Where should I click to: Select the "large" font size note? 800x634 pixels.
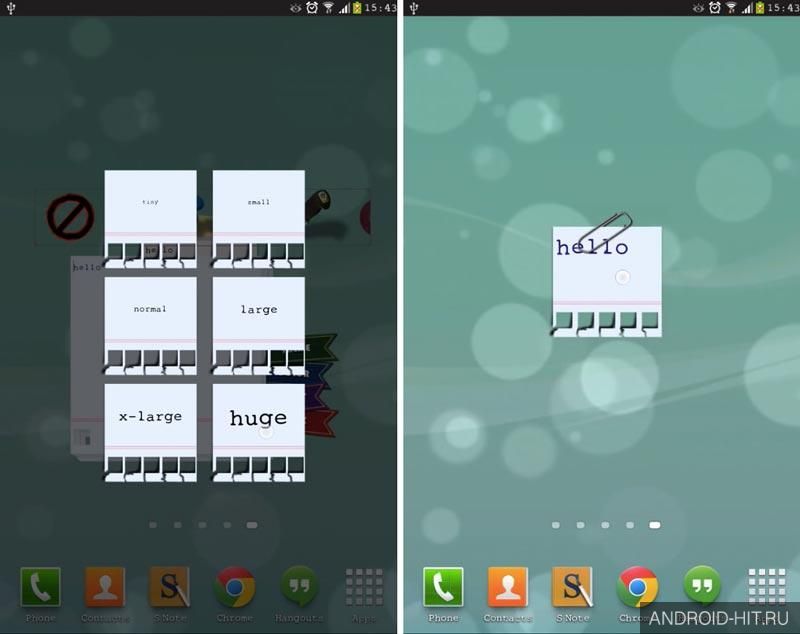tap(259, 326)
